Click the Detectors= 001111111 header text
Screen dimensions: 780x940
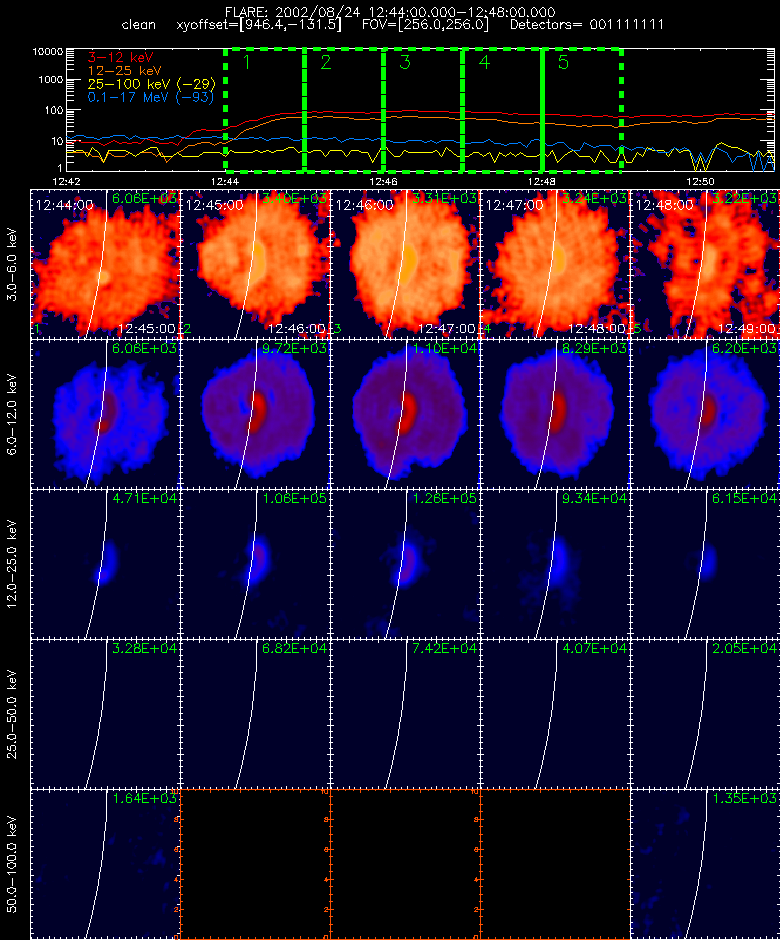click(587, 25)
